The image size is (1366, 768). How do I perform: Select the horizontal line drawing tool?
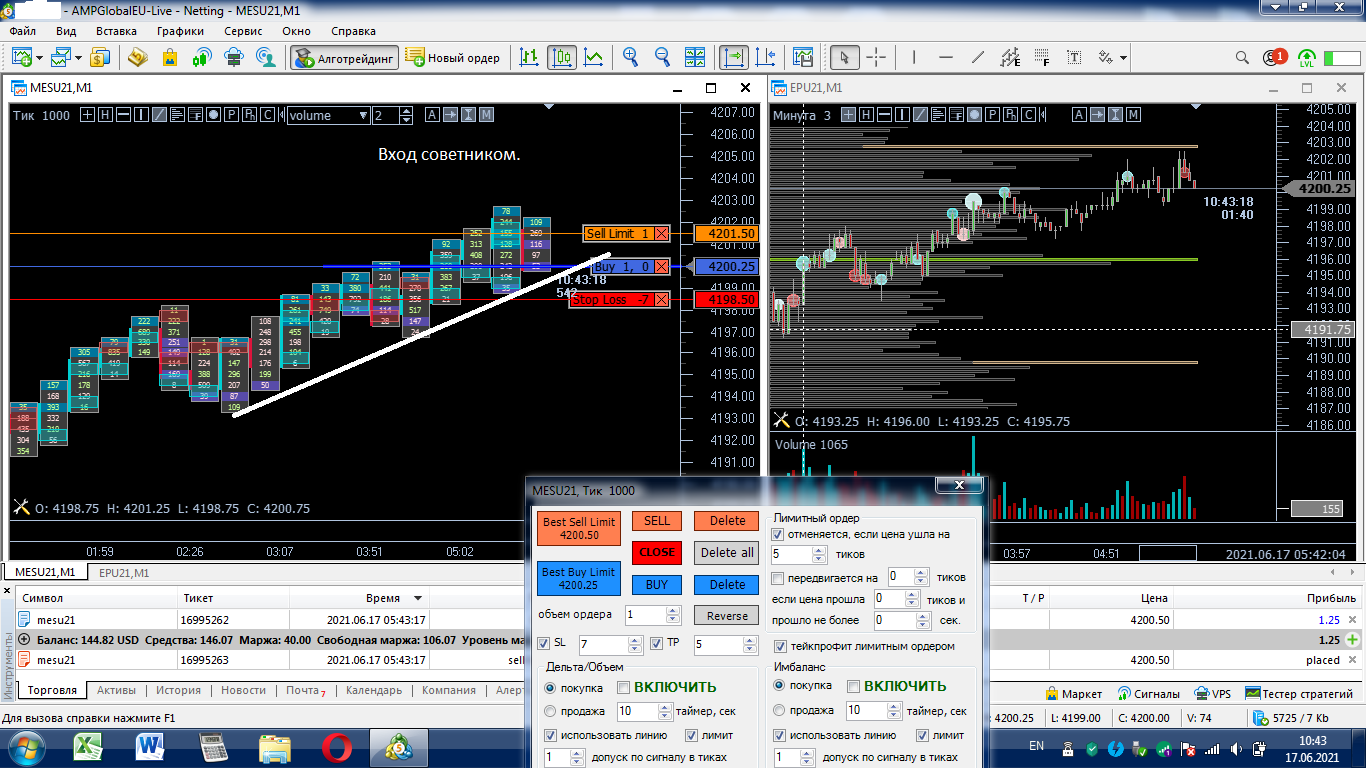click(946, 57)
